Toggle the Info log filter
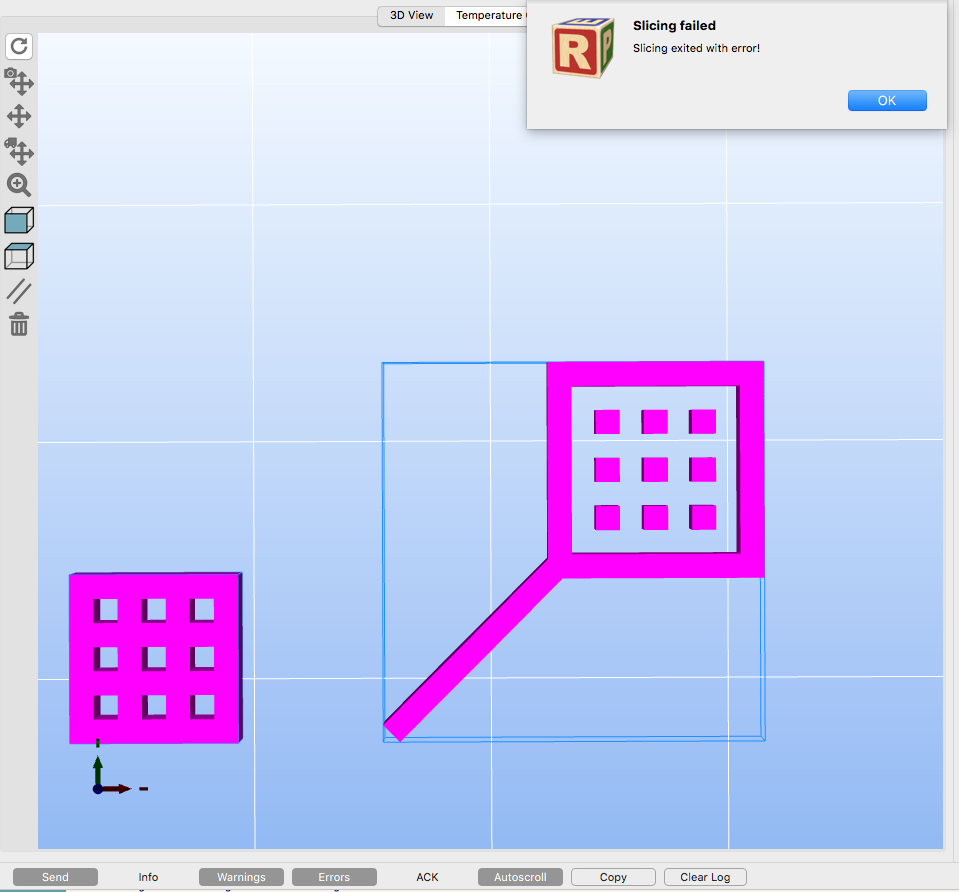 pos(148,877)
